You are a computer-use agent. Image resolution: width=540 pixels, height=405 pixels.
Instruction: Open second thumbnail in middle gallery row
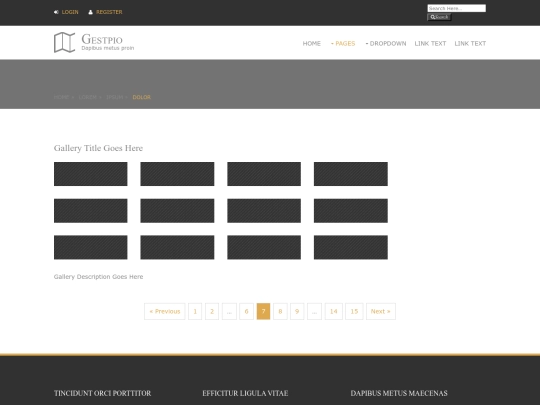pos(177,211)
